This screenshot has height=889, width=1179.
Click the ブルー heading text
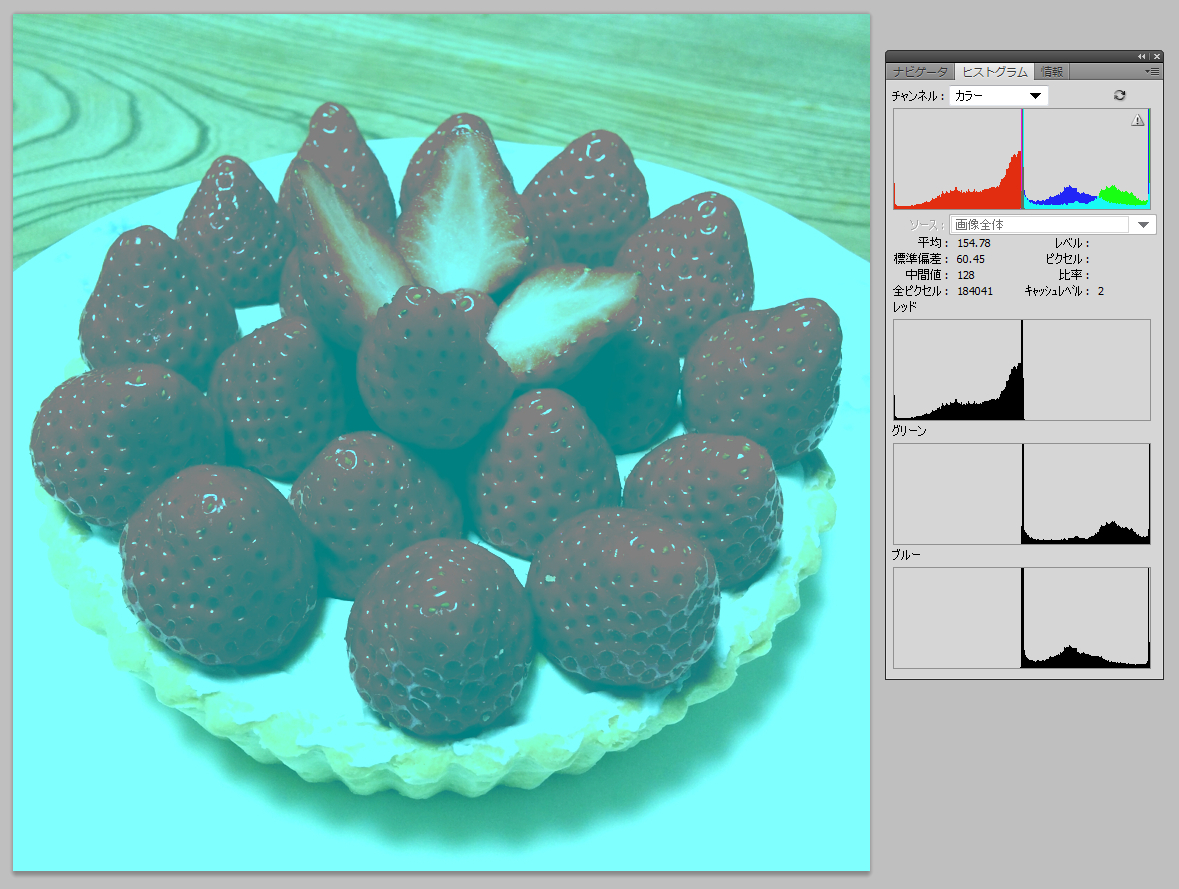tap(906, 555)
